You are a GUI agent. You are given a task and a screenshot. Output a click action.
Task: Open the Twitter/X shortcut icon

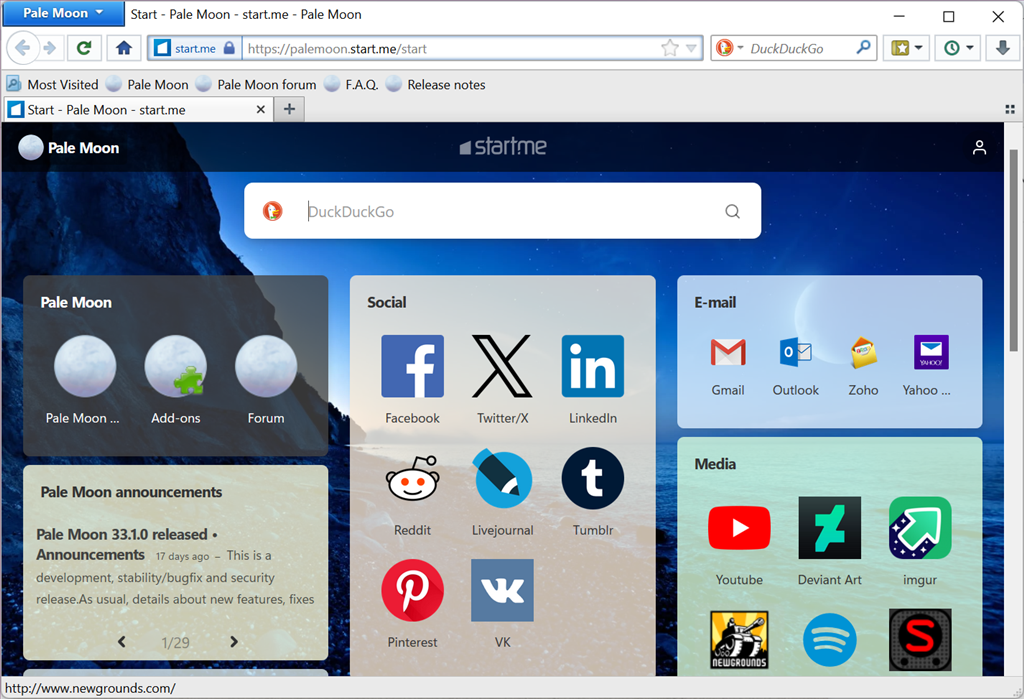[x=502, y=366]
